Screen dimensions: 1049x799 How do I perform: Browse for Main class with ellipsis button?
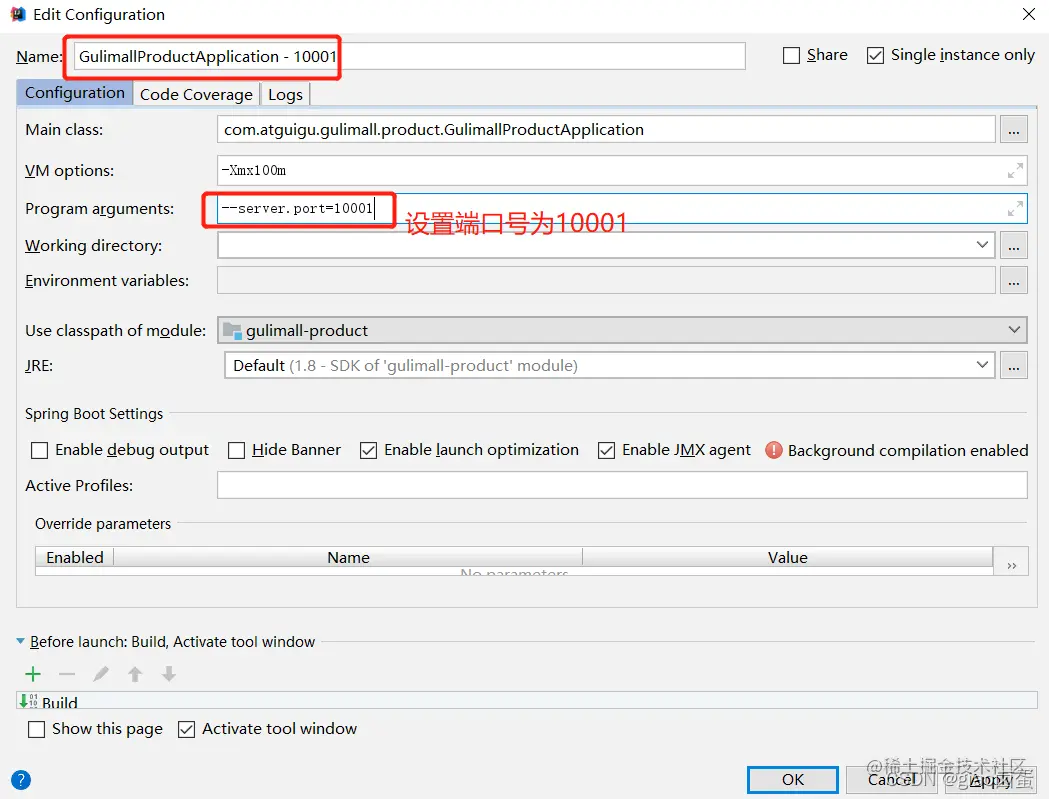pos(1014,130)
